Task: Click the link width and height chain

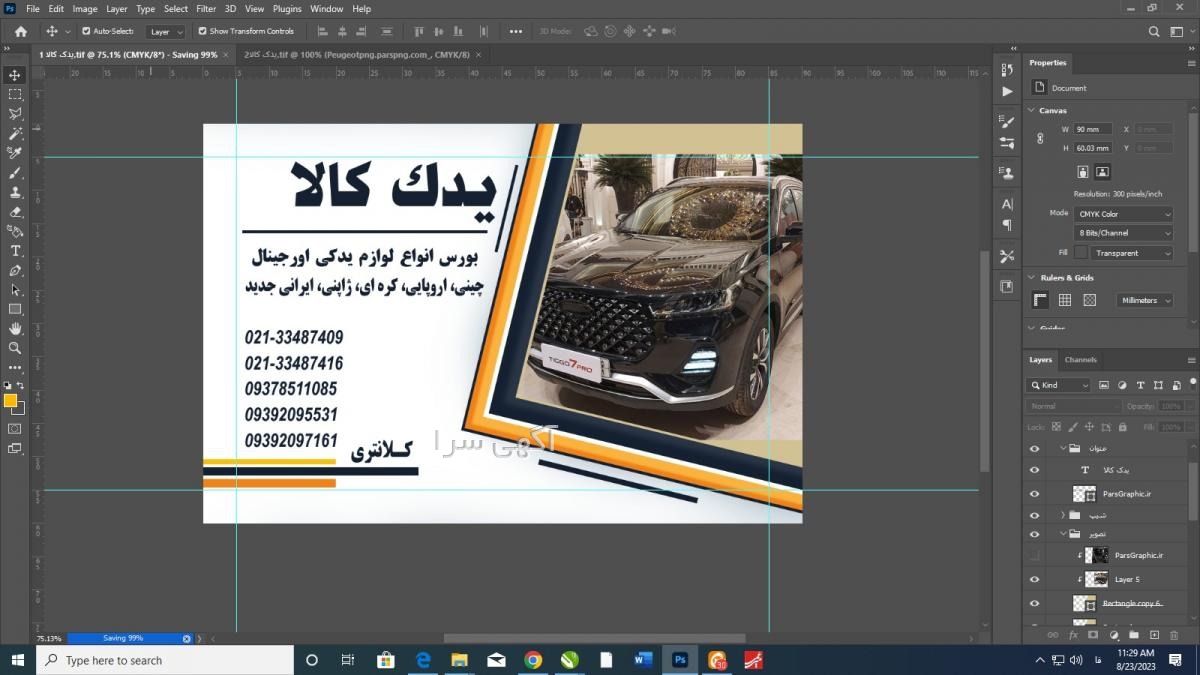Action: (1040, 138)
